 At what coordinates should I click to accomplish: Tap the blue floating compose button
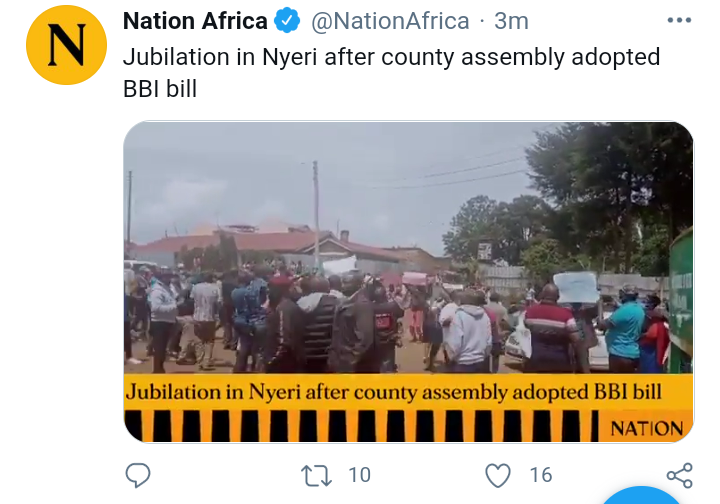(x=642, y=496)
